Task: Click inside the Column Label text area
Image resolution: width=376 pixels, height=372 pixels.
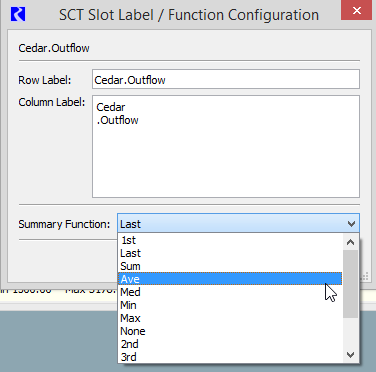Action: 226,147
